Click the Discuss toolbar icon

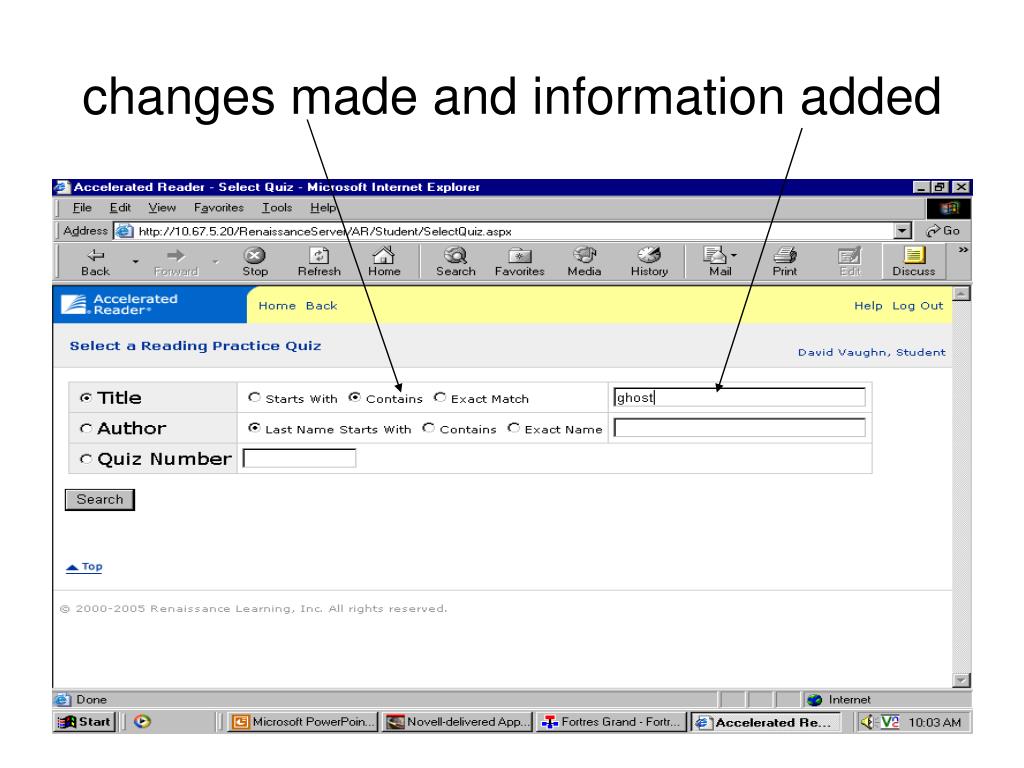pos(914,255)
